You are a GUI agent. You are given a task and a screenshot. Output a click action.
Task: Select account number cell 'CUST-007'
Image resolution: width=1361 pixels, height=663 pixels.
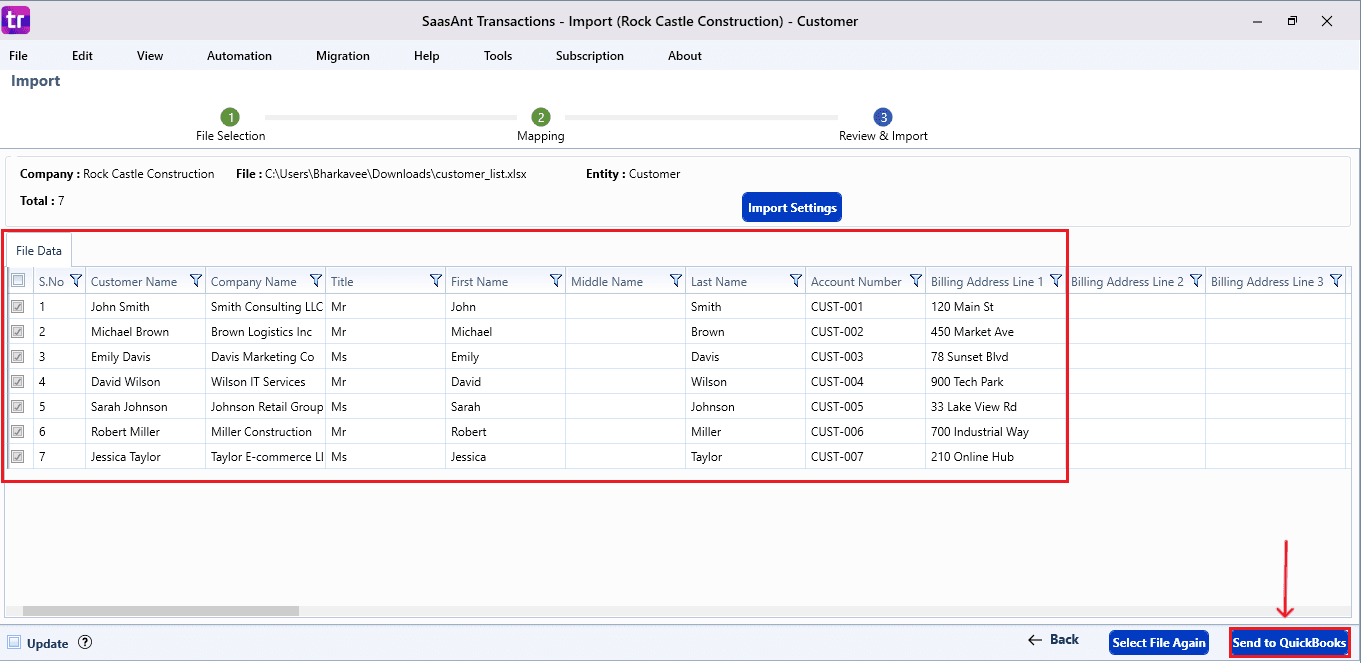pyautogui.click(x=866, y=457)
